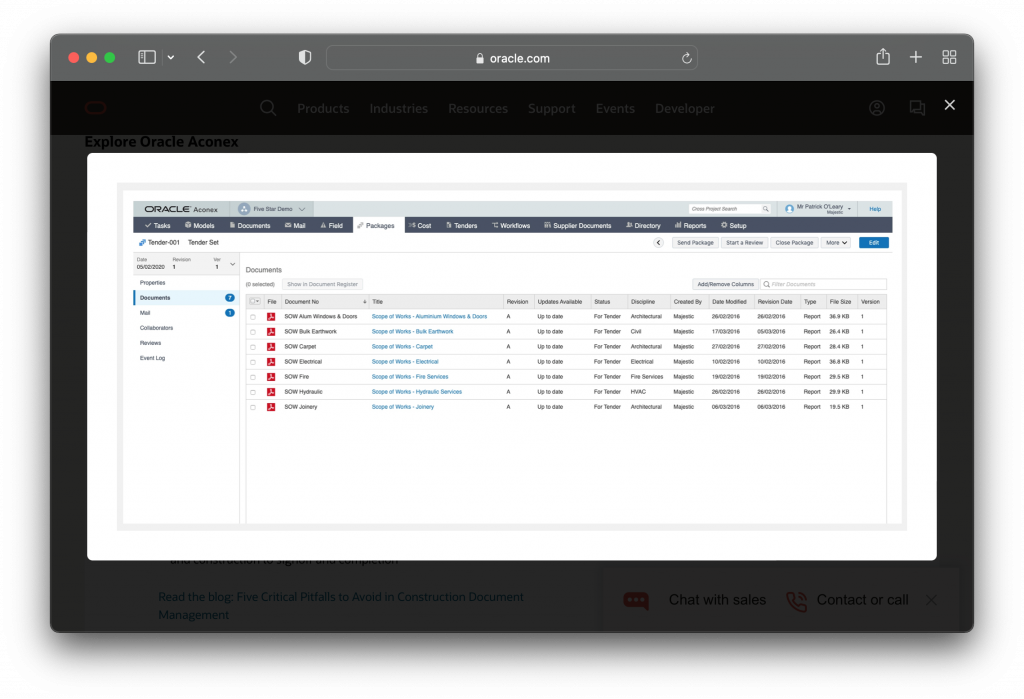Tick the checkbox for SOW Fire
Image resolution: width=1024 pixels, height=699 pixels.
[253, 377]
